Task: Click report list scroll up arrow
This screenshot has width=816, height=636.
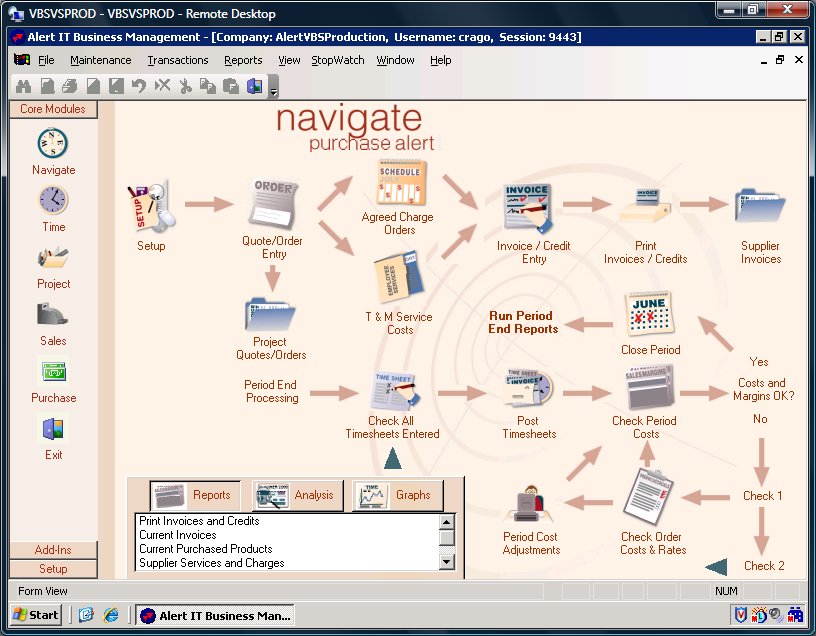Action: 447,521
